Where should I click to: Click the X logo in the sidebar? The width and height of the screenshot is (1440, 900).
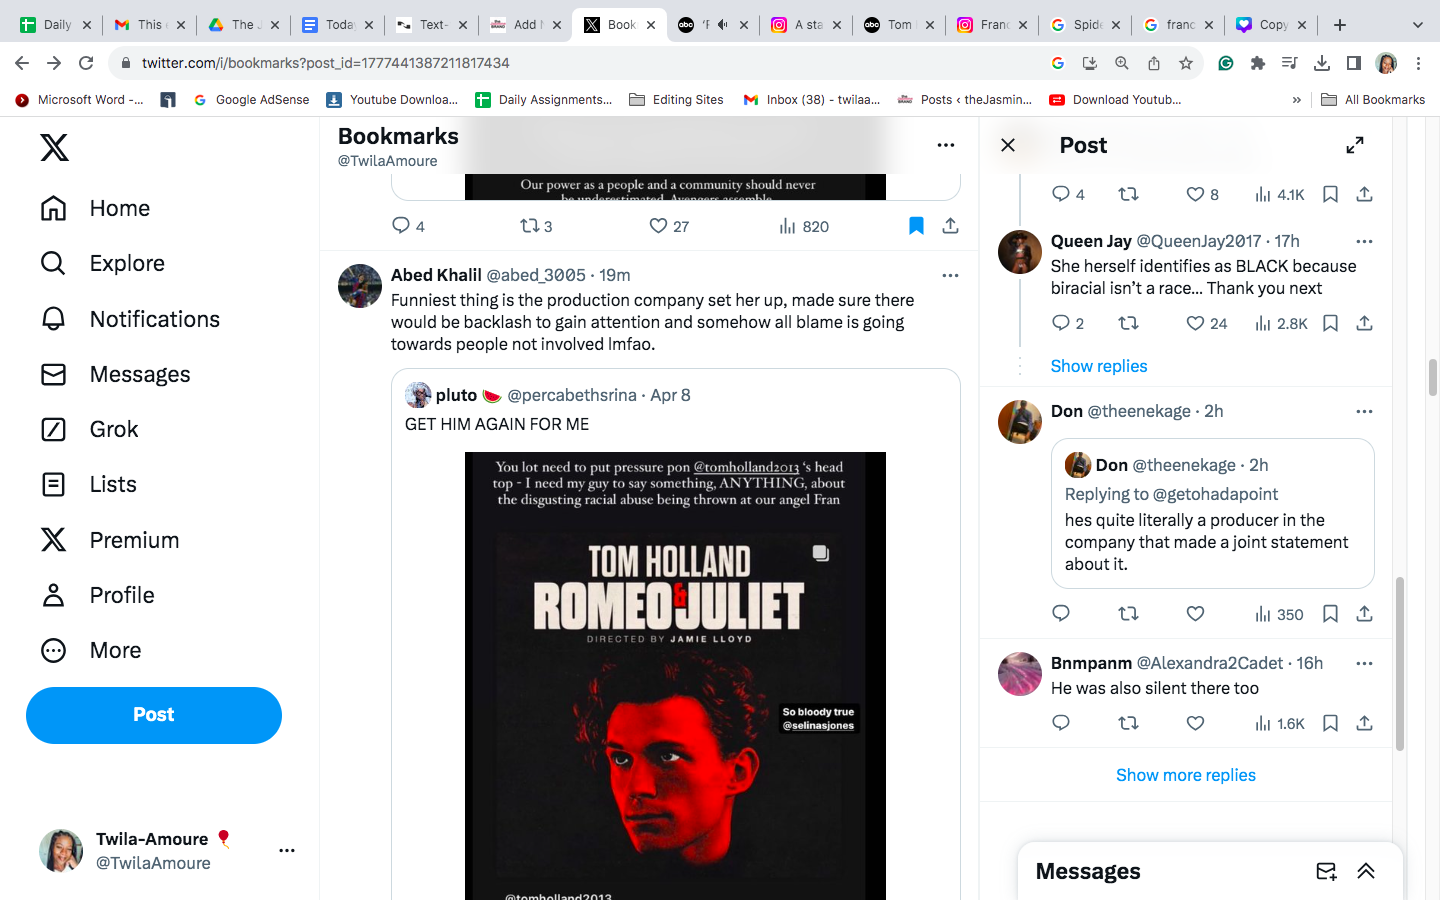[x=54, y=148]
